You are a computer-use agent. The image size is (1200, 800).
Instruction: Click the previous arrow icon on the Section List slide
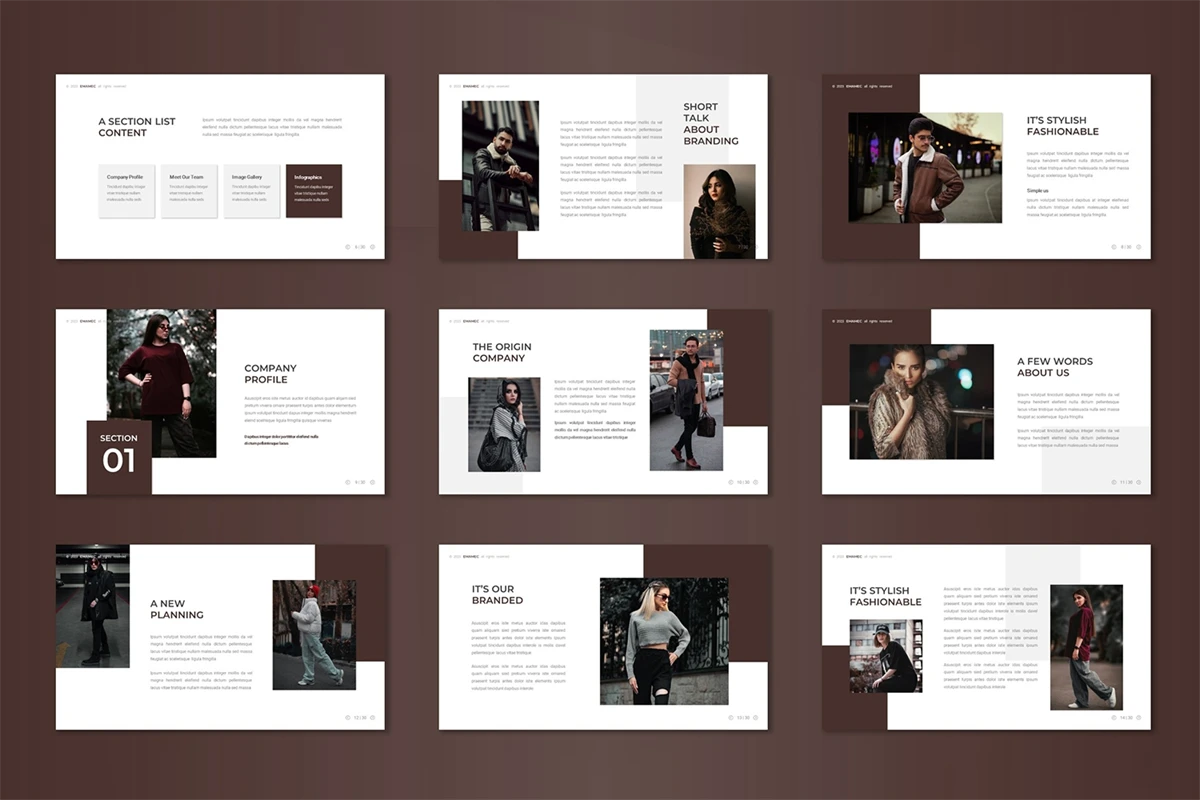347,246
